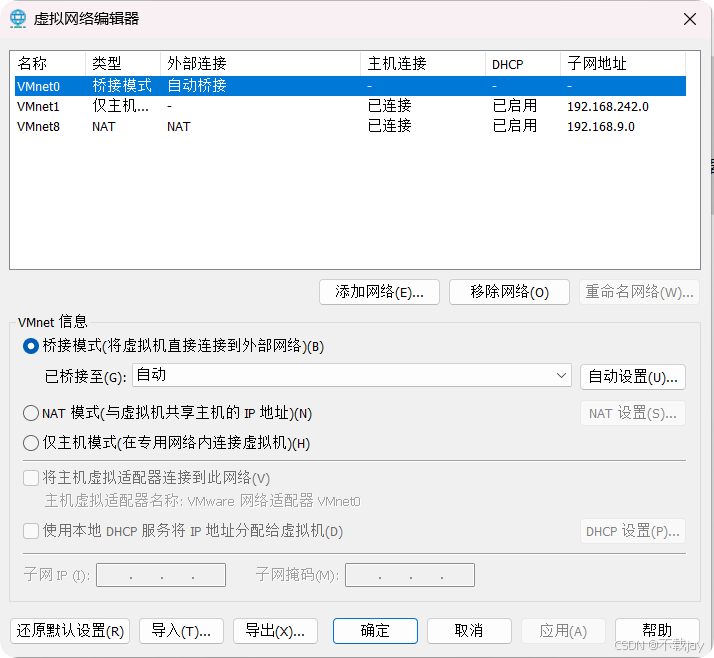Click 导出(X)... button
Image resolution: width=714 pixels, height=658 pixels.
[275, 631]
